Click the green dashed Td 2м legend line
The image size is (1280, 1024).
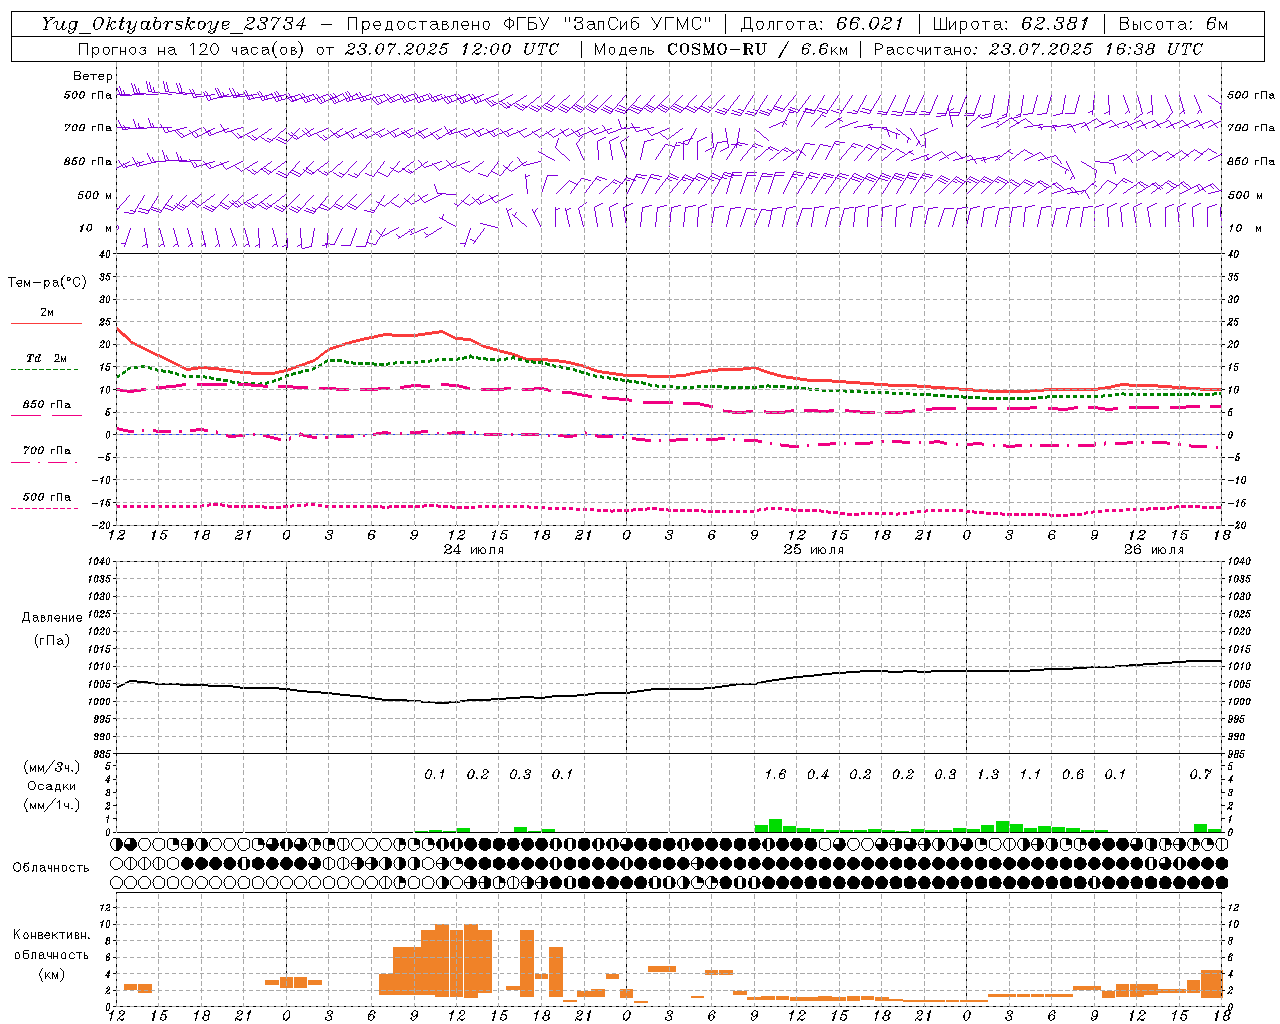(46, 369)
